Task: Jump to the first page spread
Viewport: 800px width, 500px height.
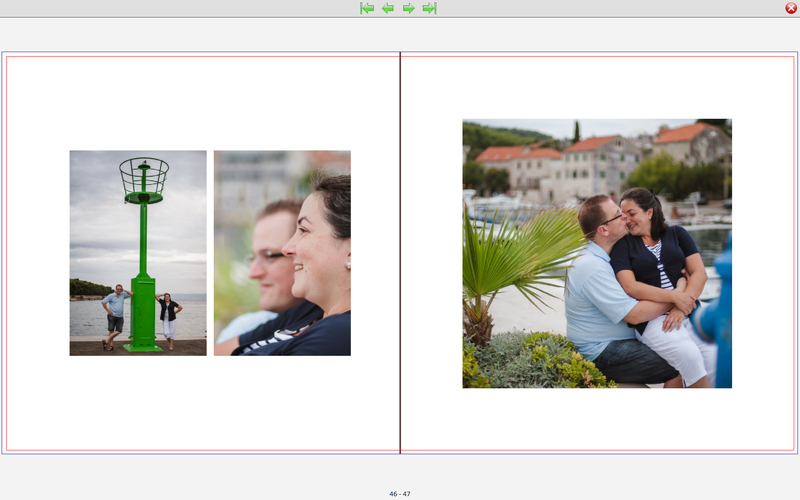Action: point(367,8)
